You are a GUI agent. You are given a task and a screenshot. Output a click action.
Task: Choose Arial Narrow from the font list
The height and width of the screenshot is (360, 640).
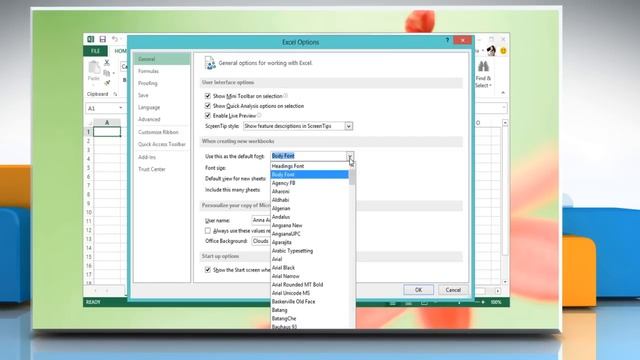[x=310, y=276]
